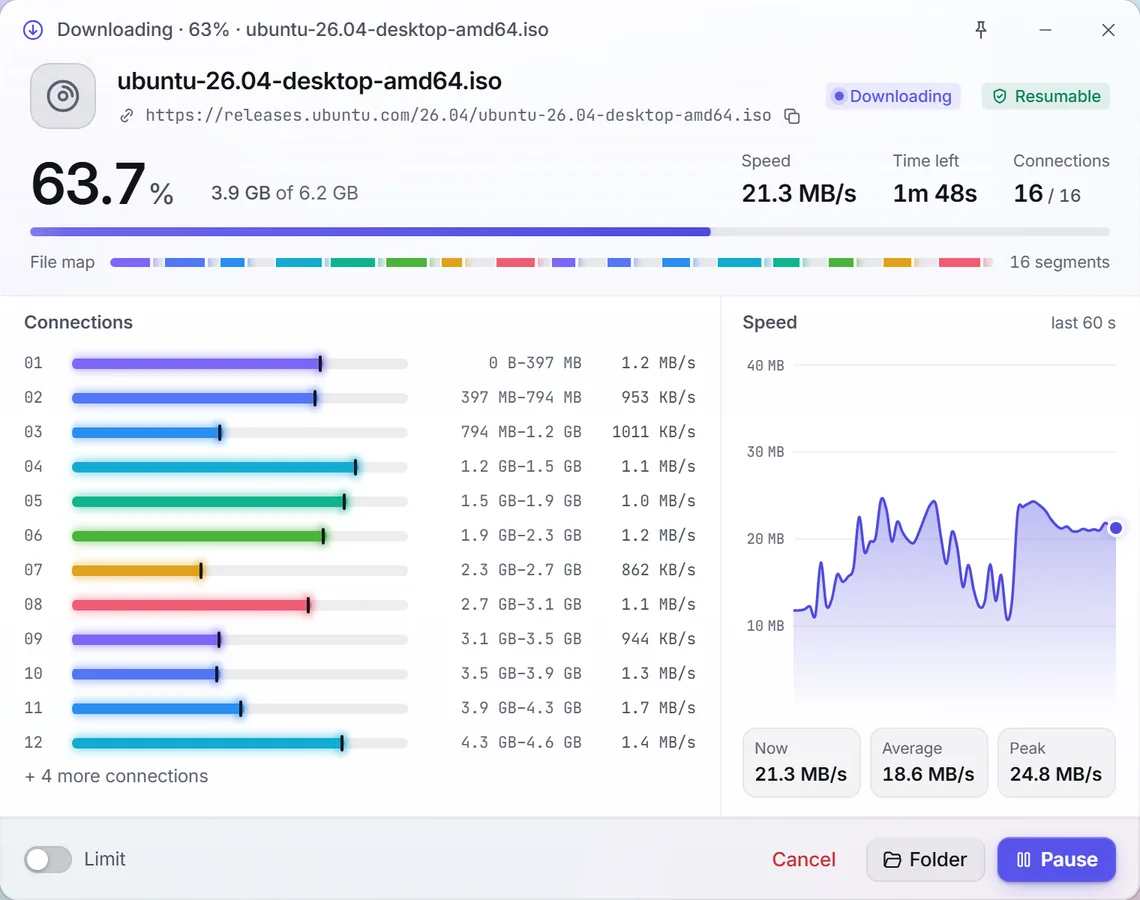Click the Resumable shield badge
Screen dimensions: 1140x900
pos(1046,96)
